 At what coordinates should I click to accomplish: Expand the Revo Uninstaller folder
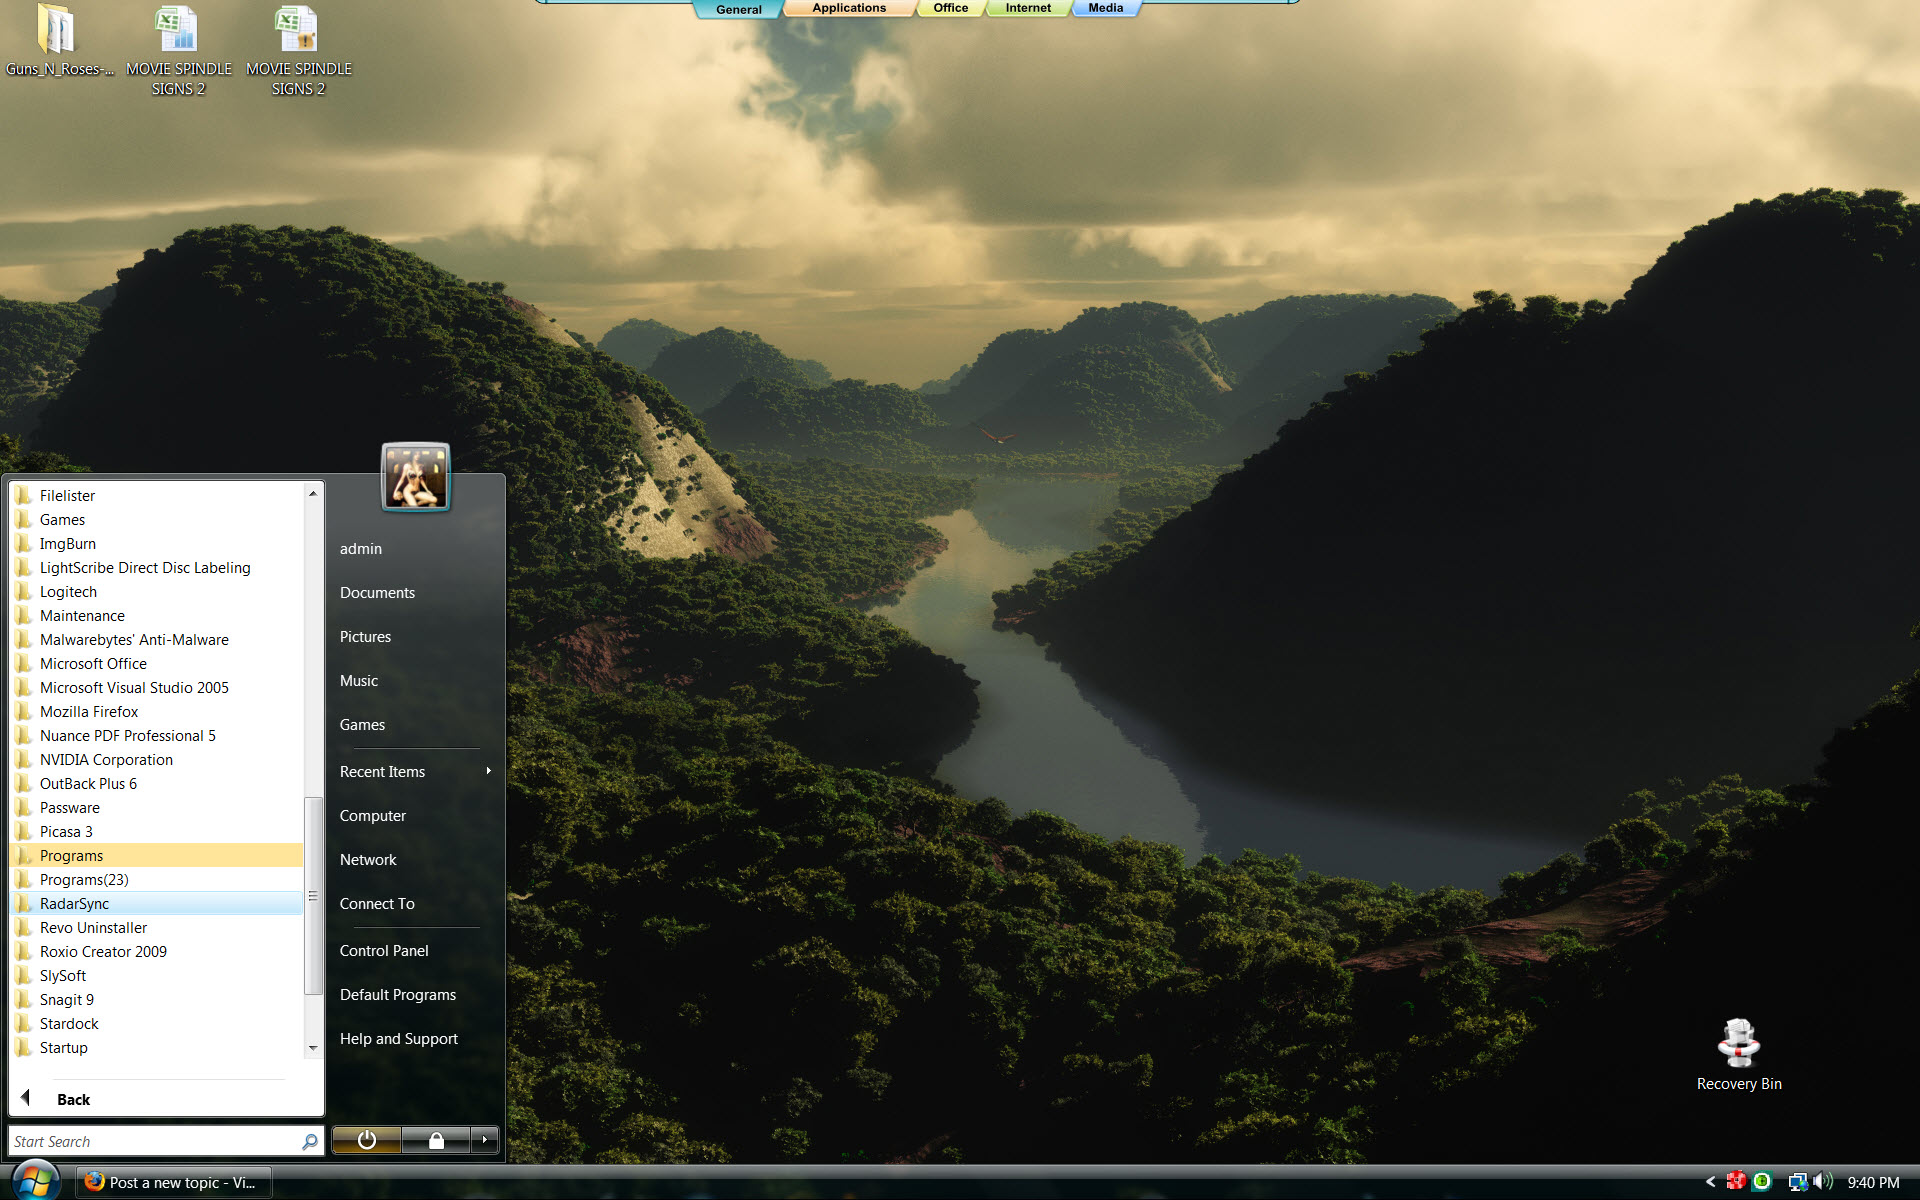156,928
